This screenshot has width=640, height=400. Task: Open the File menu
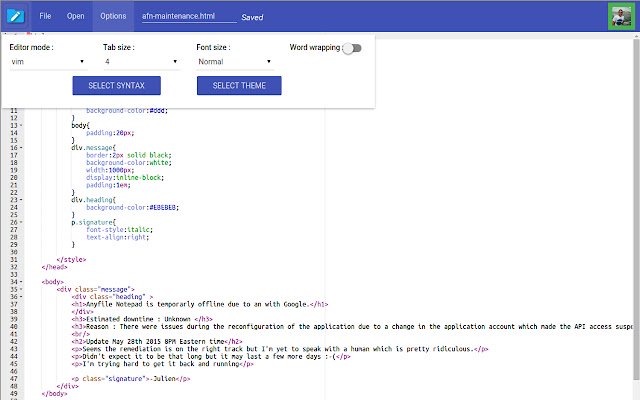[45, 16]
